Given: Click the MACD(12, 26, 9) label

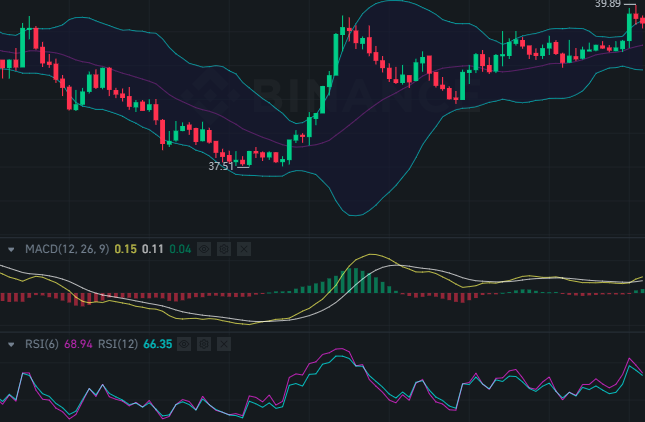Looking at the screenshot, I should 67,249.
